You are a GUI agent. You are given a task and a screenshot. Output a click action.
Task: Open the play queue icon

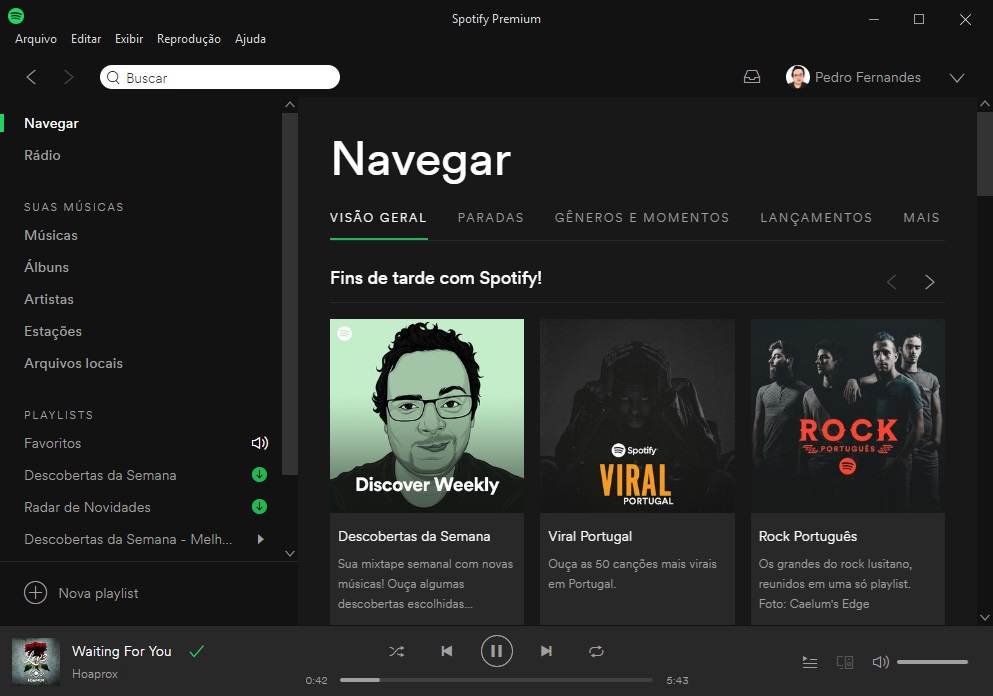tap(810, 662)
